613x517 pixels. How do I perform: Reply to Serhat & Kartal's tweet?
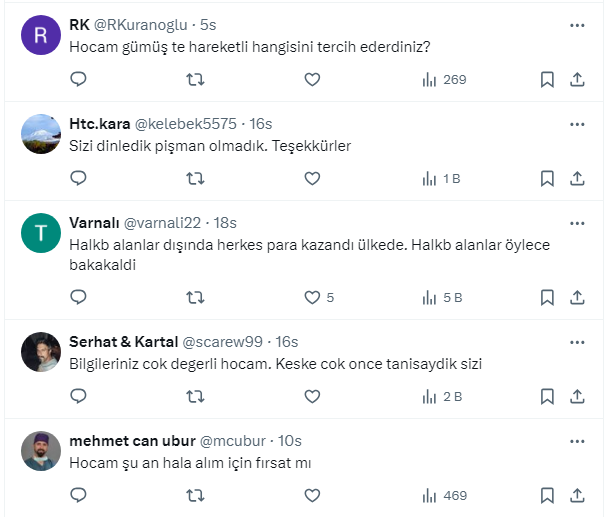click(79, 396)
